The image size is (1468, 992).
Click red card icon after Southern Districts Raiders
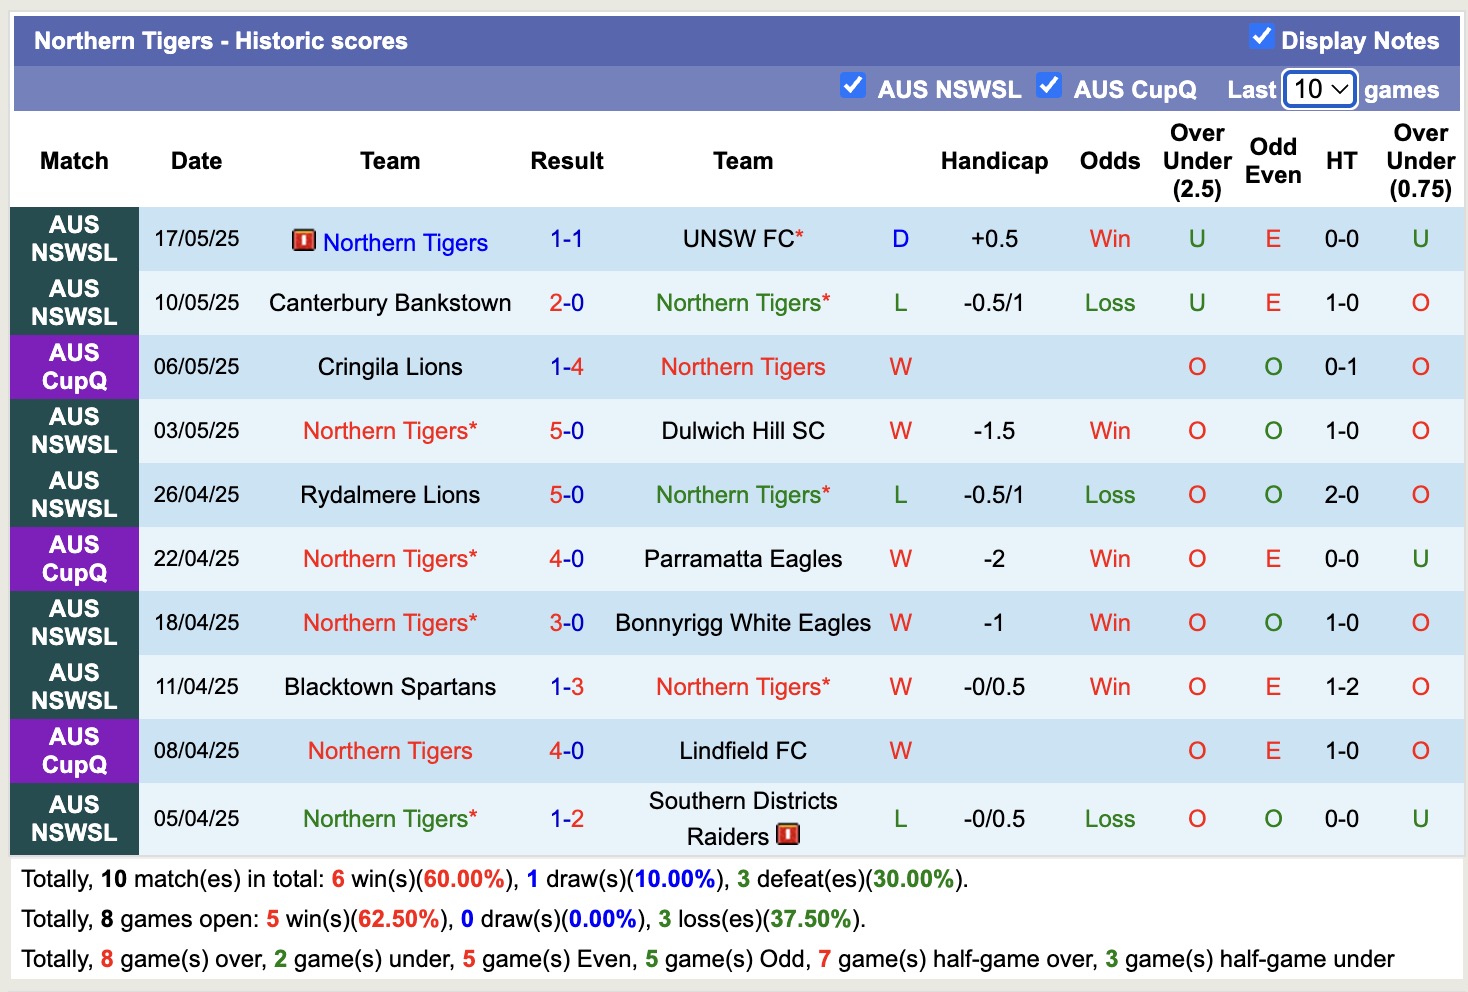click(x=788, y=834)
